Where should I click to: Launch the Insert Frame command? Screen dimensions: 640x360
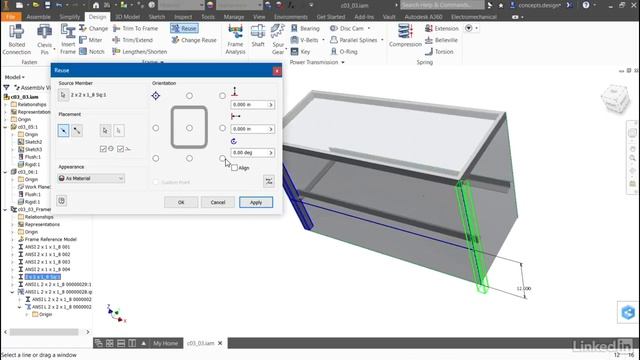pyautogui.click(x=67, y=39)
